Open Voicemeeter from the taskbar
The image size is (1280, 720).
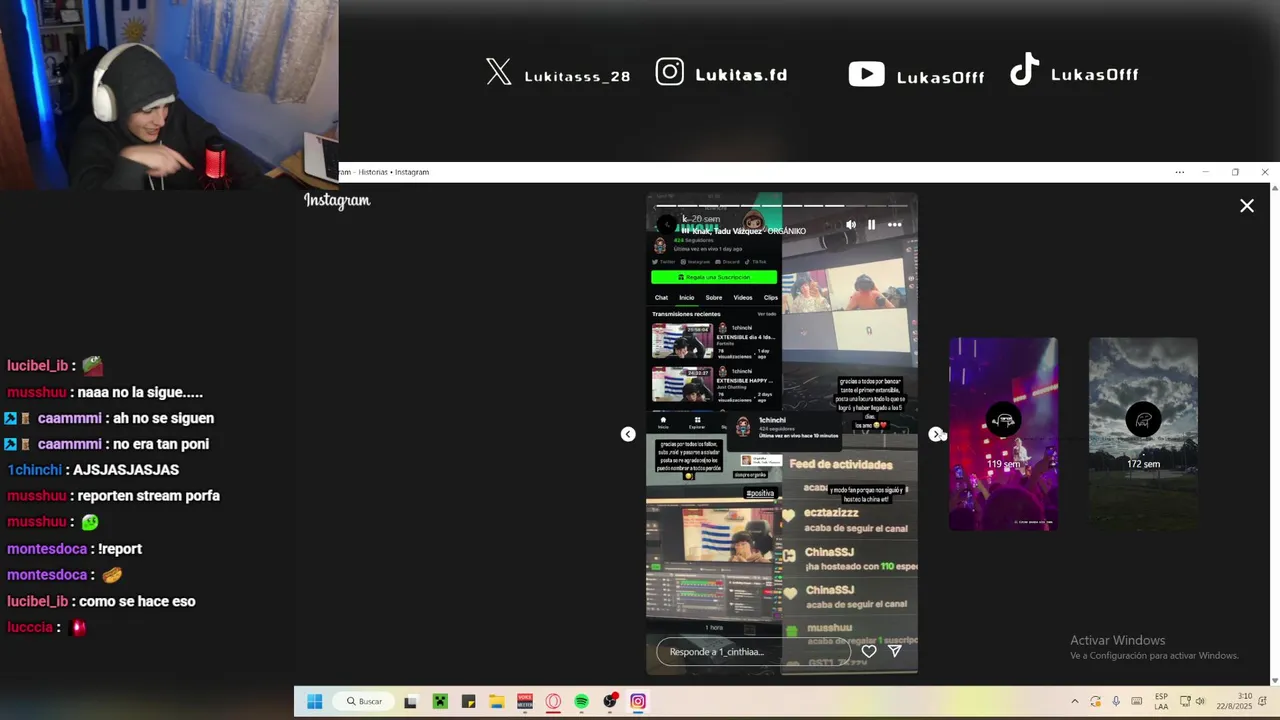525,701
